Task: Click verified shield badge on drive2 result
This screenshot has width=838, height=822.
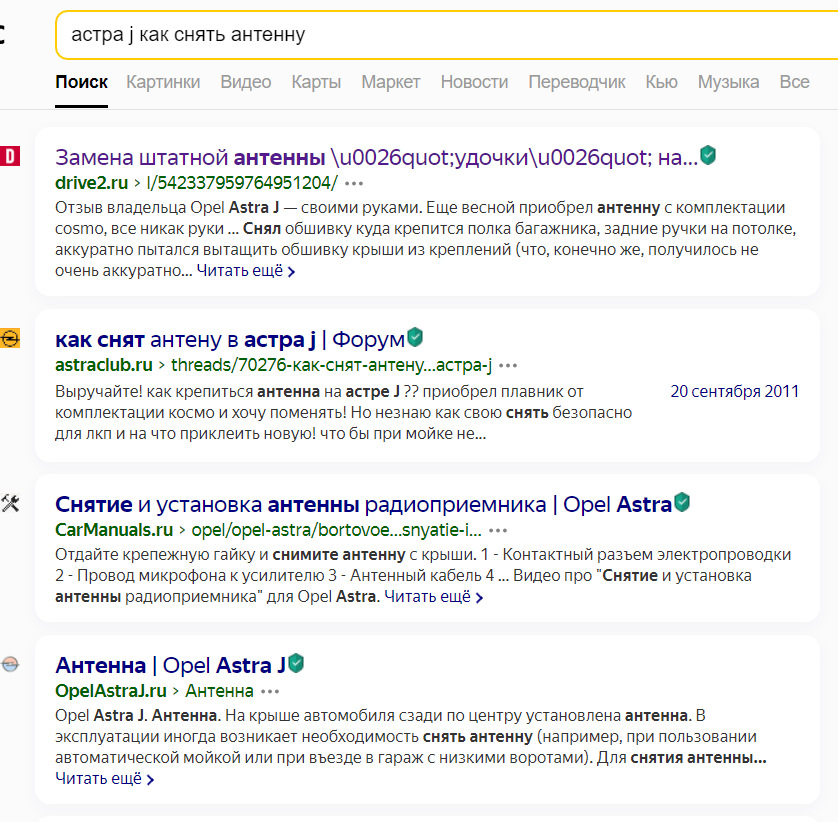Action: (708, 156)
